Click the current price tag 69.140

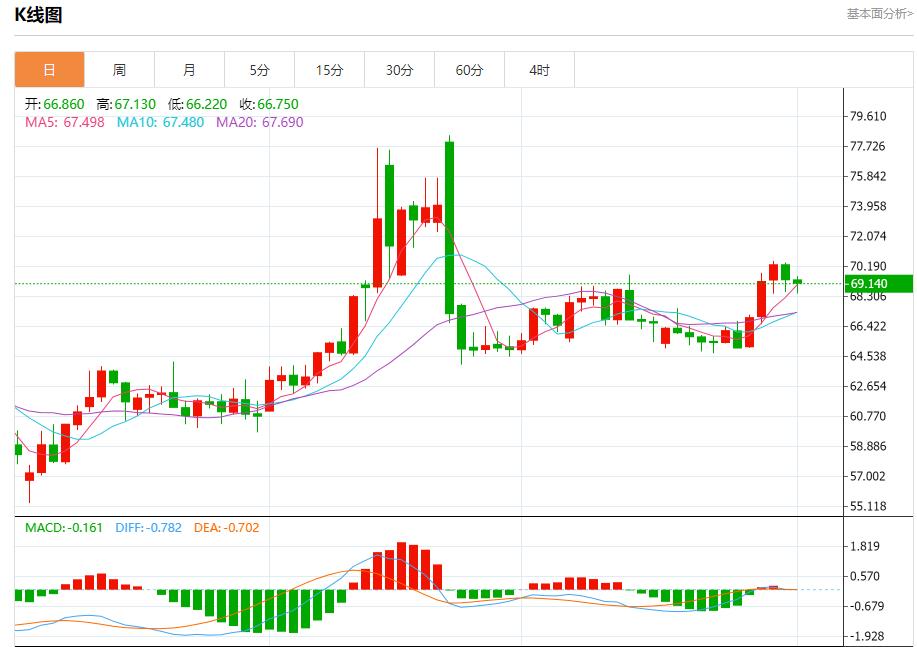[x=869, y=283]
